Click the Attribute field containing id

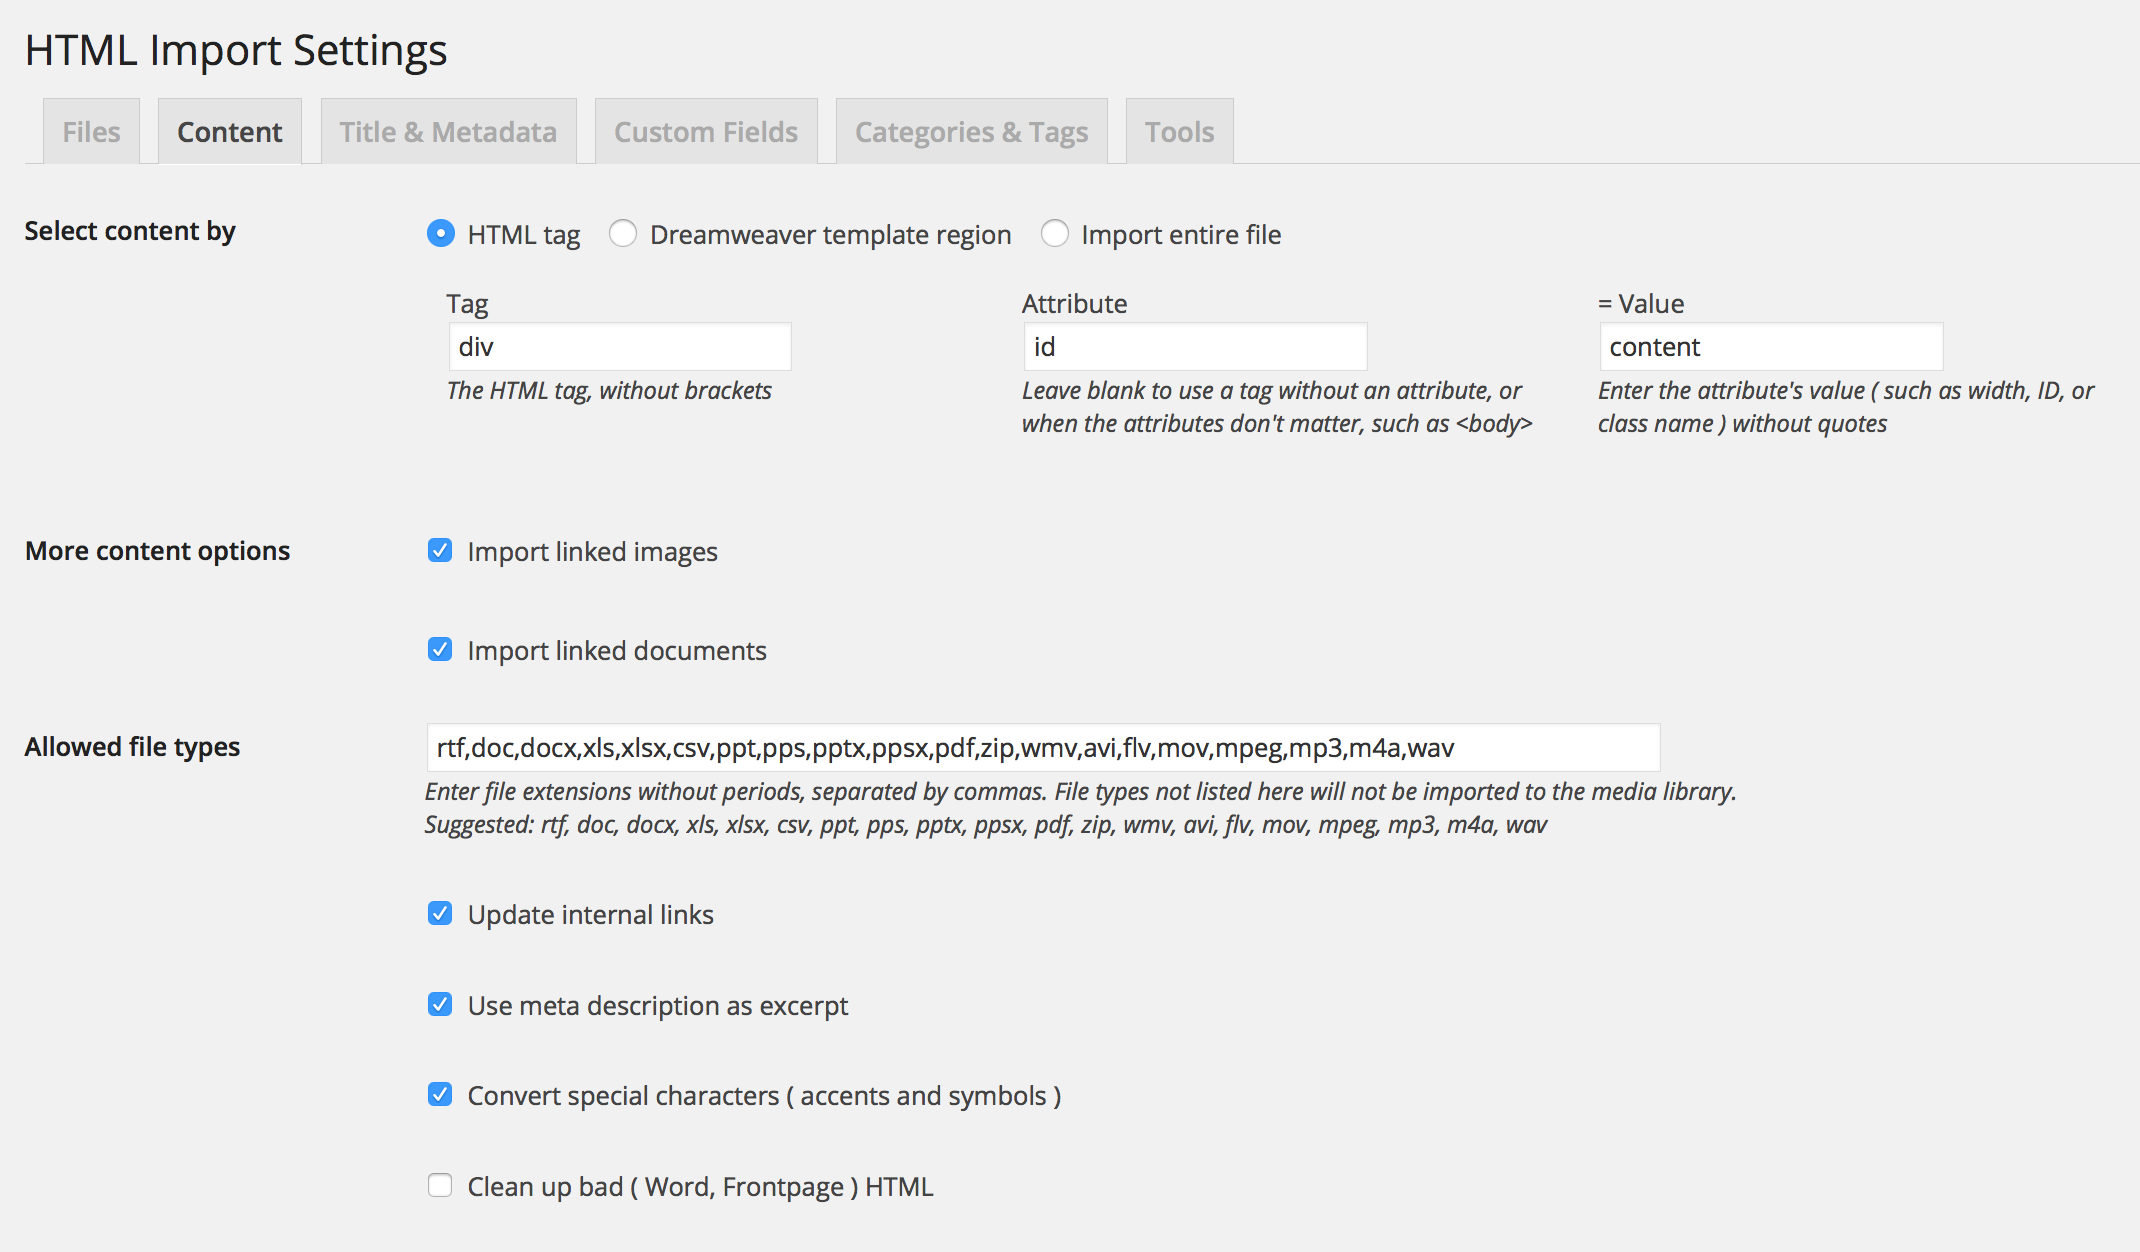click(1195, 347)
